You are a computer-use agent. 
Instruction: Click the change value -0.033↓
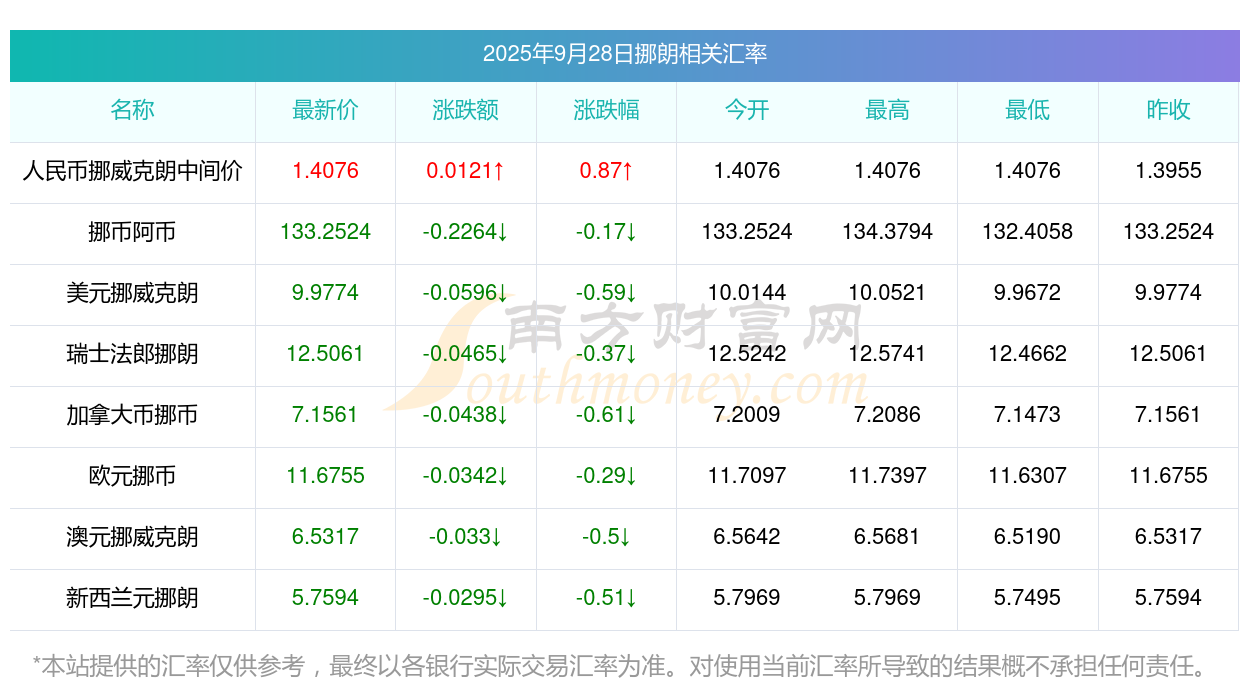click(466, 537)
